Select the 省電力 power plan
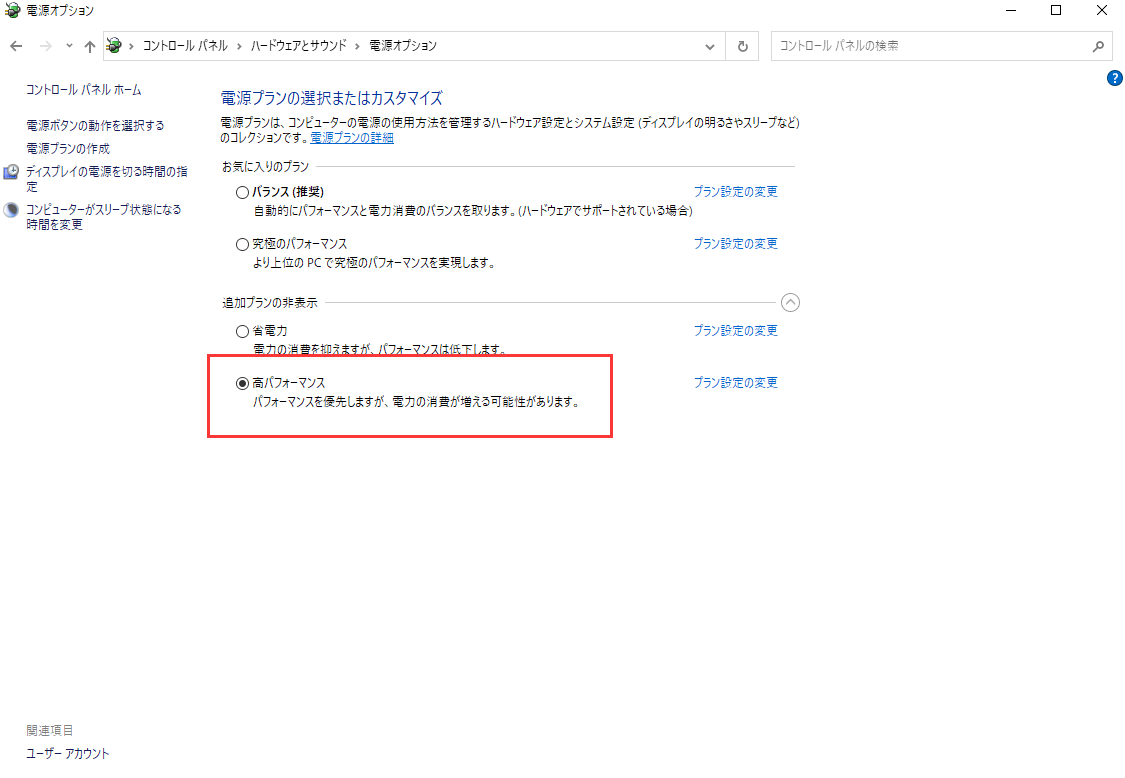Viewport: 1125px width, 778px height. [242, 331]
